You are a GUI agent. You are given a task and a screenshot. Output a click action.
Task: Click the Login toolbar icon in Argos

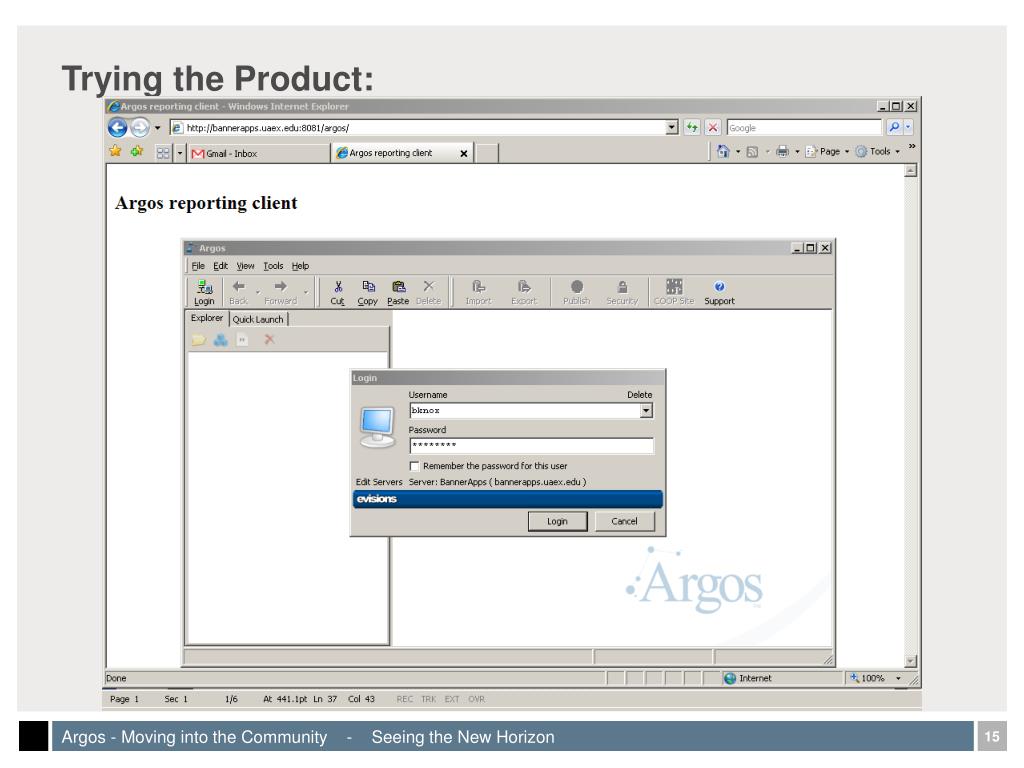204,292
